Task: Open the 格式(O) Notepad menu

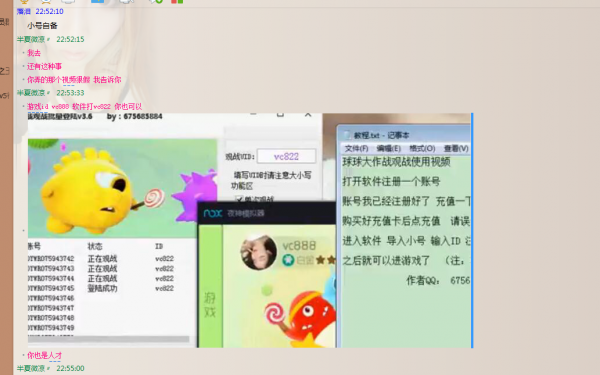Action: pos(422,148)
